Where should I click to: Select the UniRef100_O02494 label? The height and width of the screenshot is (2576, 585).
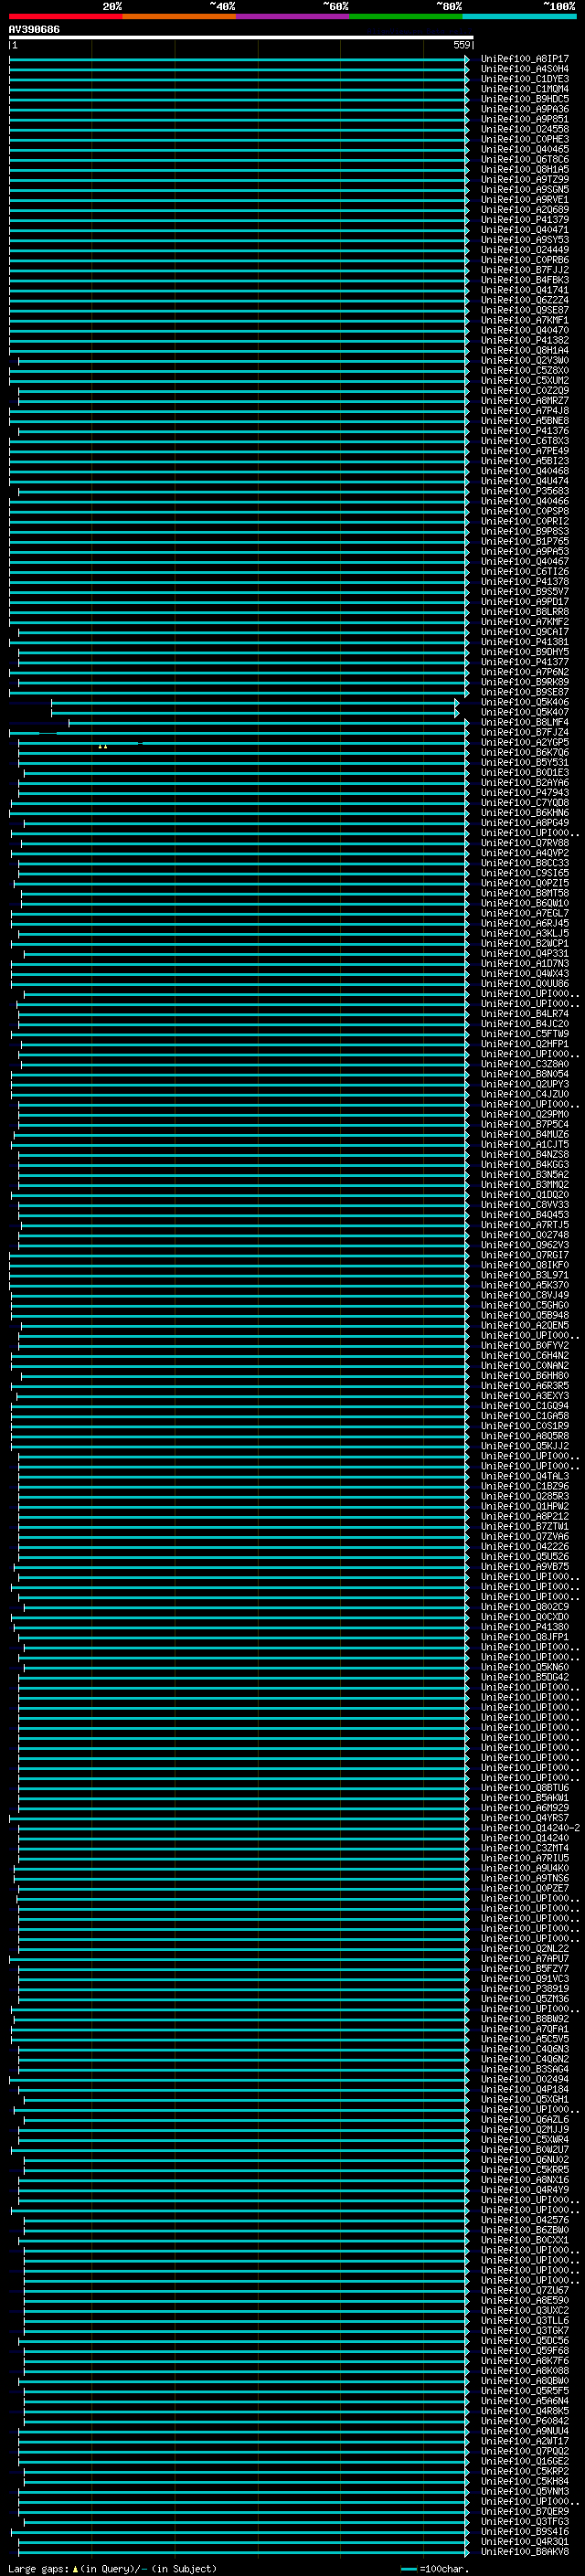pyautogui.click(x=524, y=2079)
